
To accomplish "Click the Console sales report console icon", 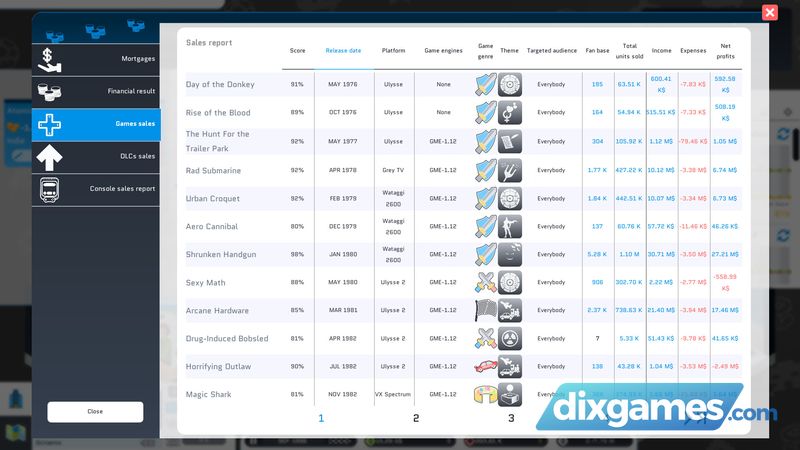I will (51, 188).
